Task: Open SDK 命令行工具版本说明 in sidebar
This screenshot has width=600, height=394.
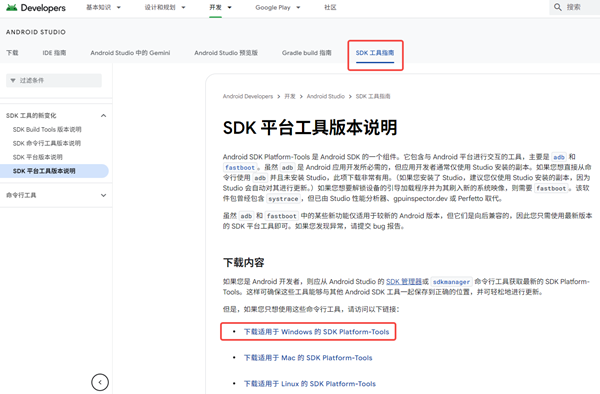Action: [47, 143]
